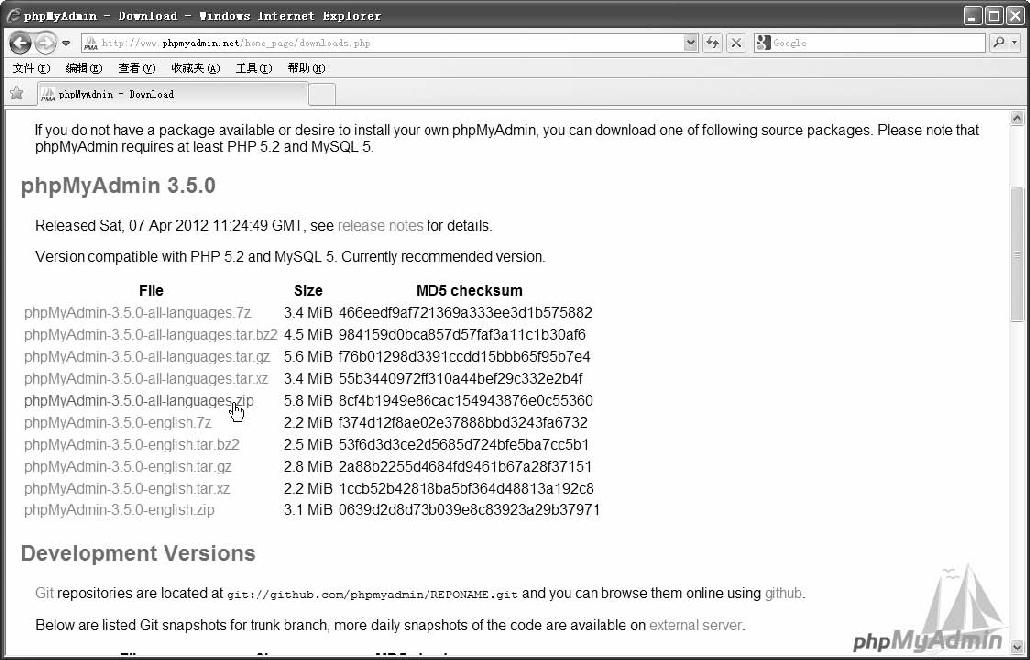1030x660 pixels.
Task: Open a new blank tab
Action: coord(322,95)
